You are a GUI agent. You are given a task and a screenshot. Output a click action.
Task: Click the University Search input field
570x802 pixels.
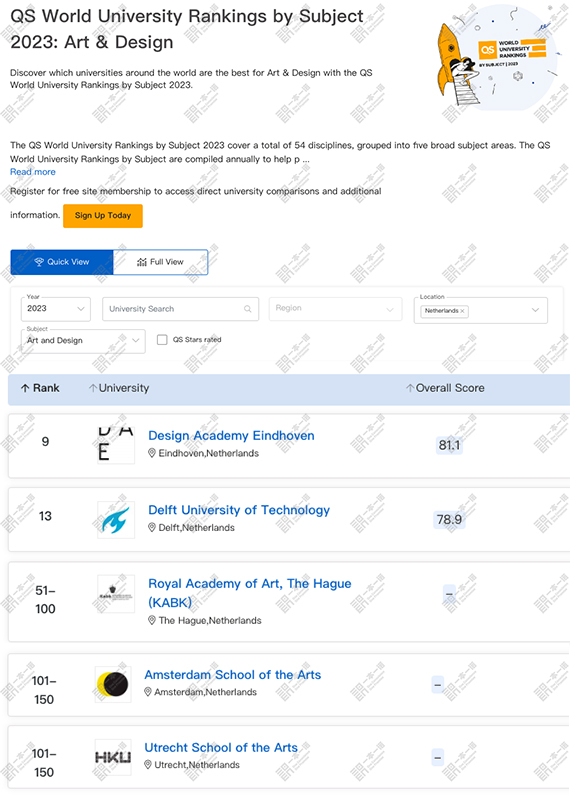point(181,309)
